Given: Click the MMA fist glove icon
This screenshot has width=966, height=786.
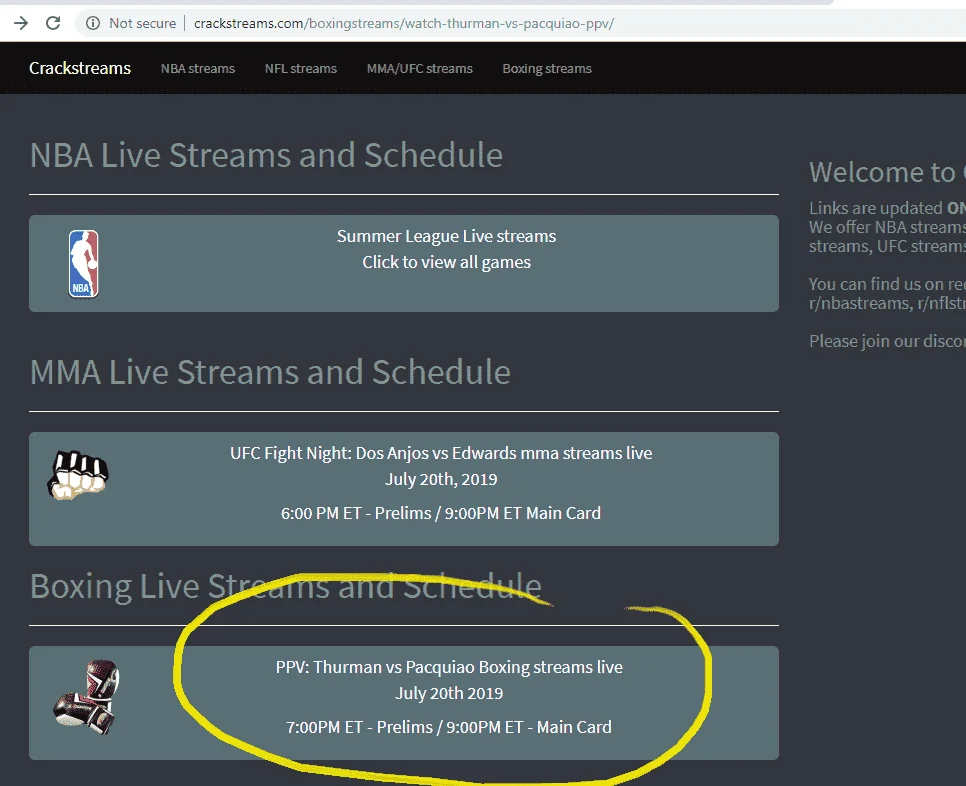Looking at the screenshot, I should [78, 475].
